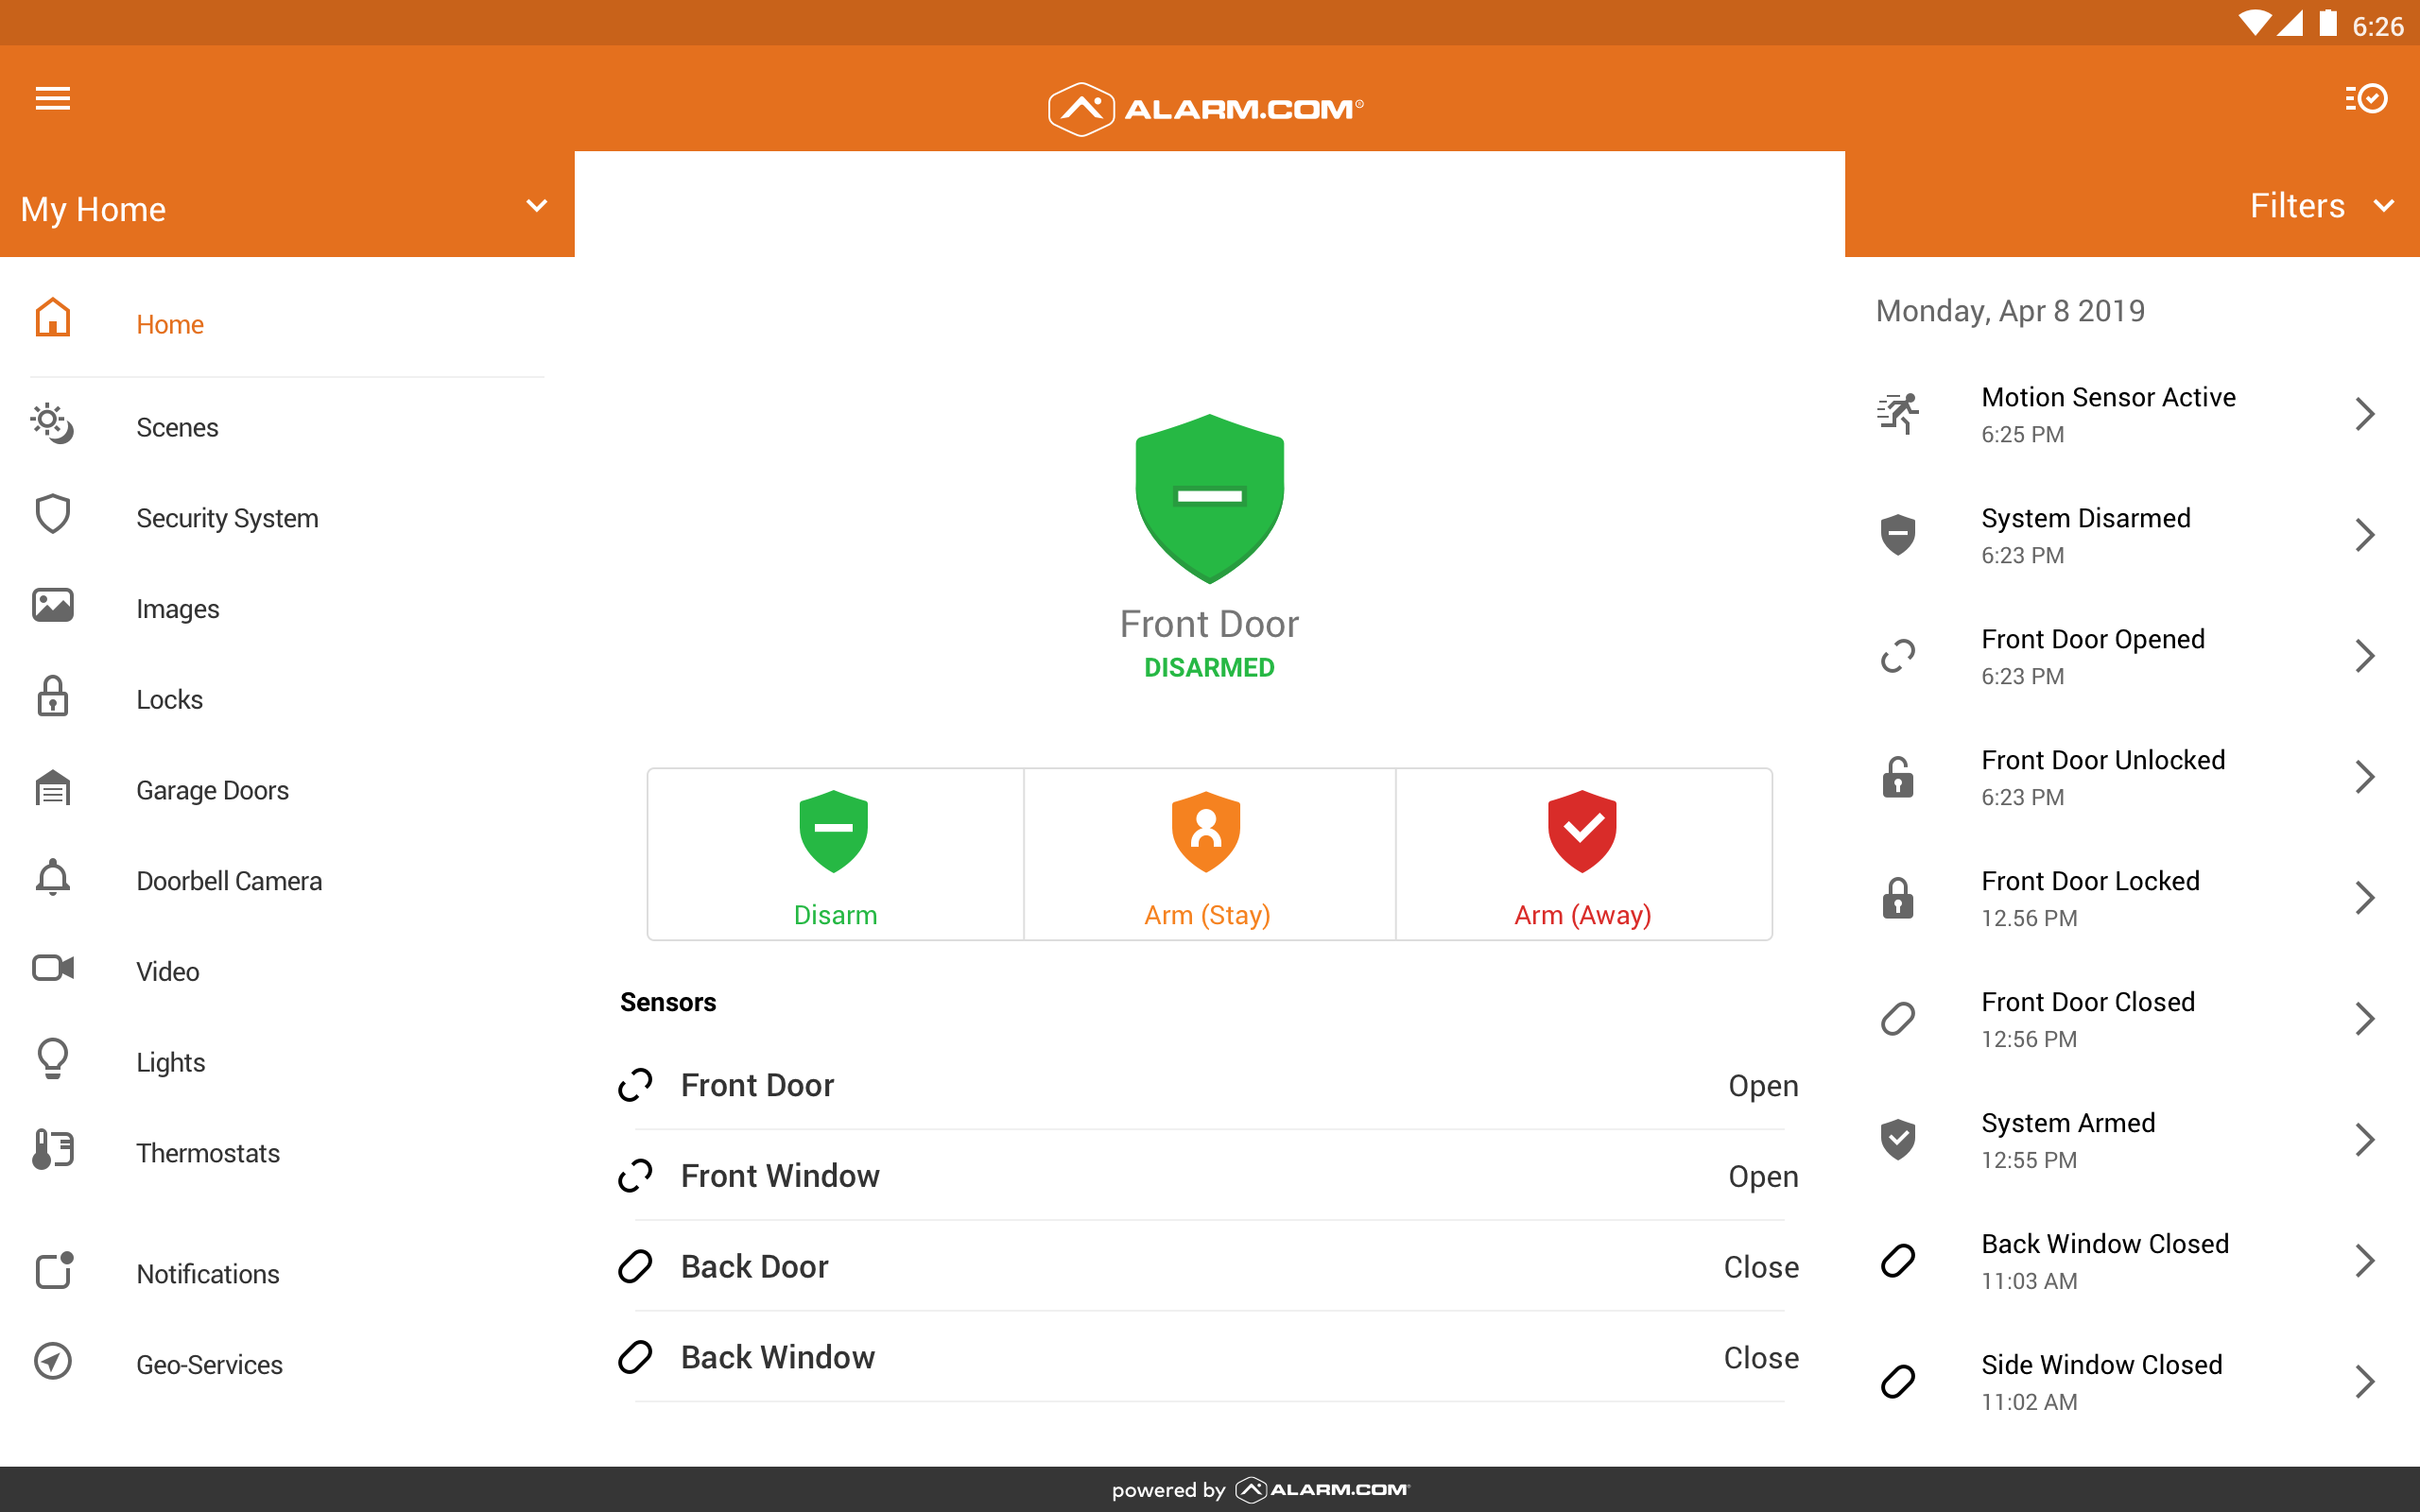This screenshot has width=2420, height=1512.
Task: Open the Scenes panel from the sidebar
Action: [177, 427]
